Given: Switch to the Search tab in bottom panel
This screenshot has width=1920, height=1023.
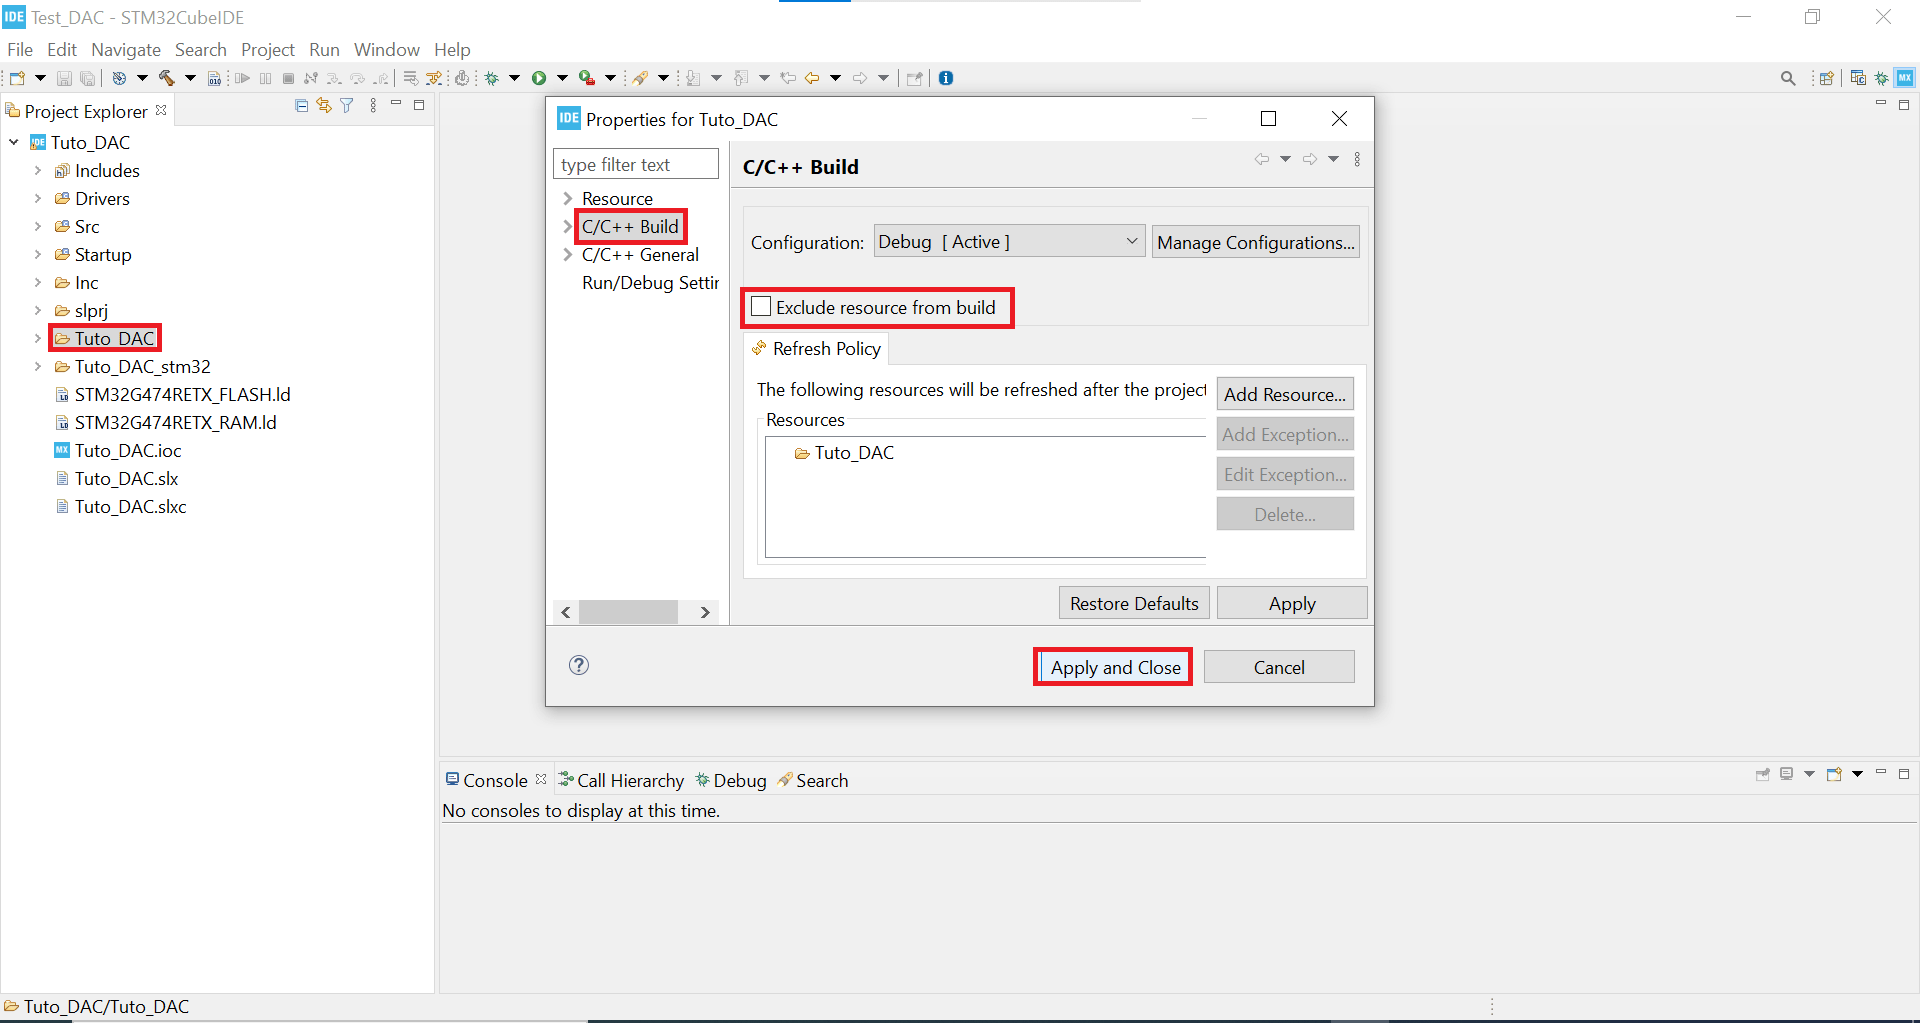Looking at the screenshot, I should (x=813, y=780).
